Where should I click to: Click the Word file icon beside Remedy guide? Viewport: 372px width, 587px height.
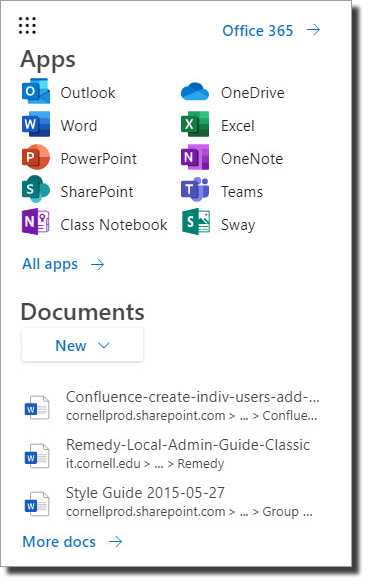click(x=37, y=456)
